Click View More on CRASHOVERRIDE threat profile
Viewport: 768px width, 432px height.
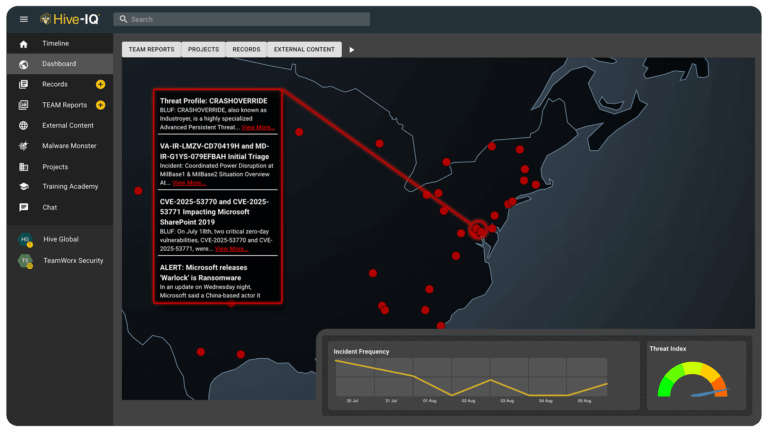tap(258, 128)
